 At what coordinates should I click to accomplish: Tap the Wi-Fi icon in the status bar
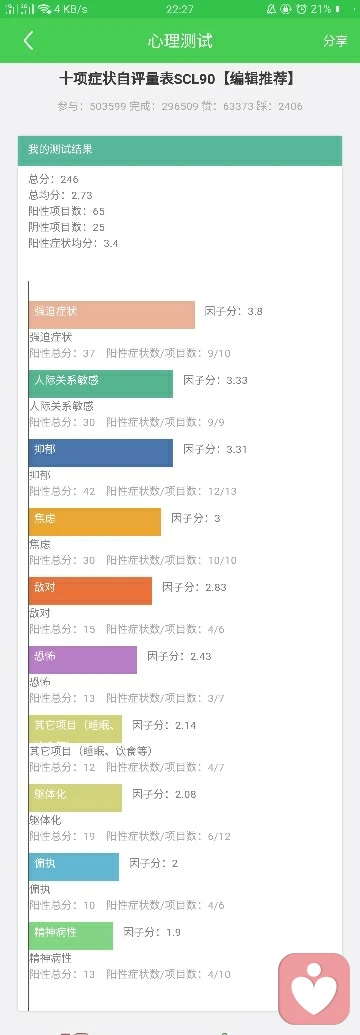[45, 9]
